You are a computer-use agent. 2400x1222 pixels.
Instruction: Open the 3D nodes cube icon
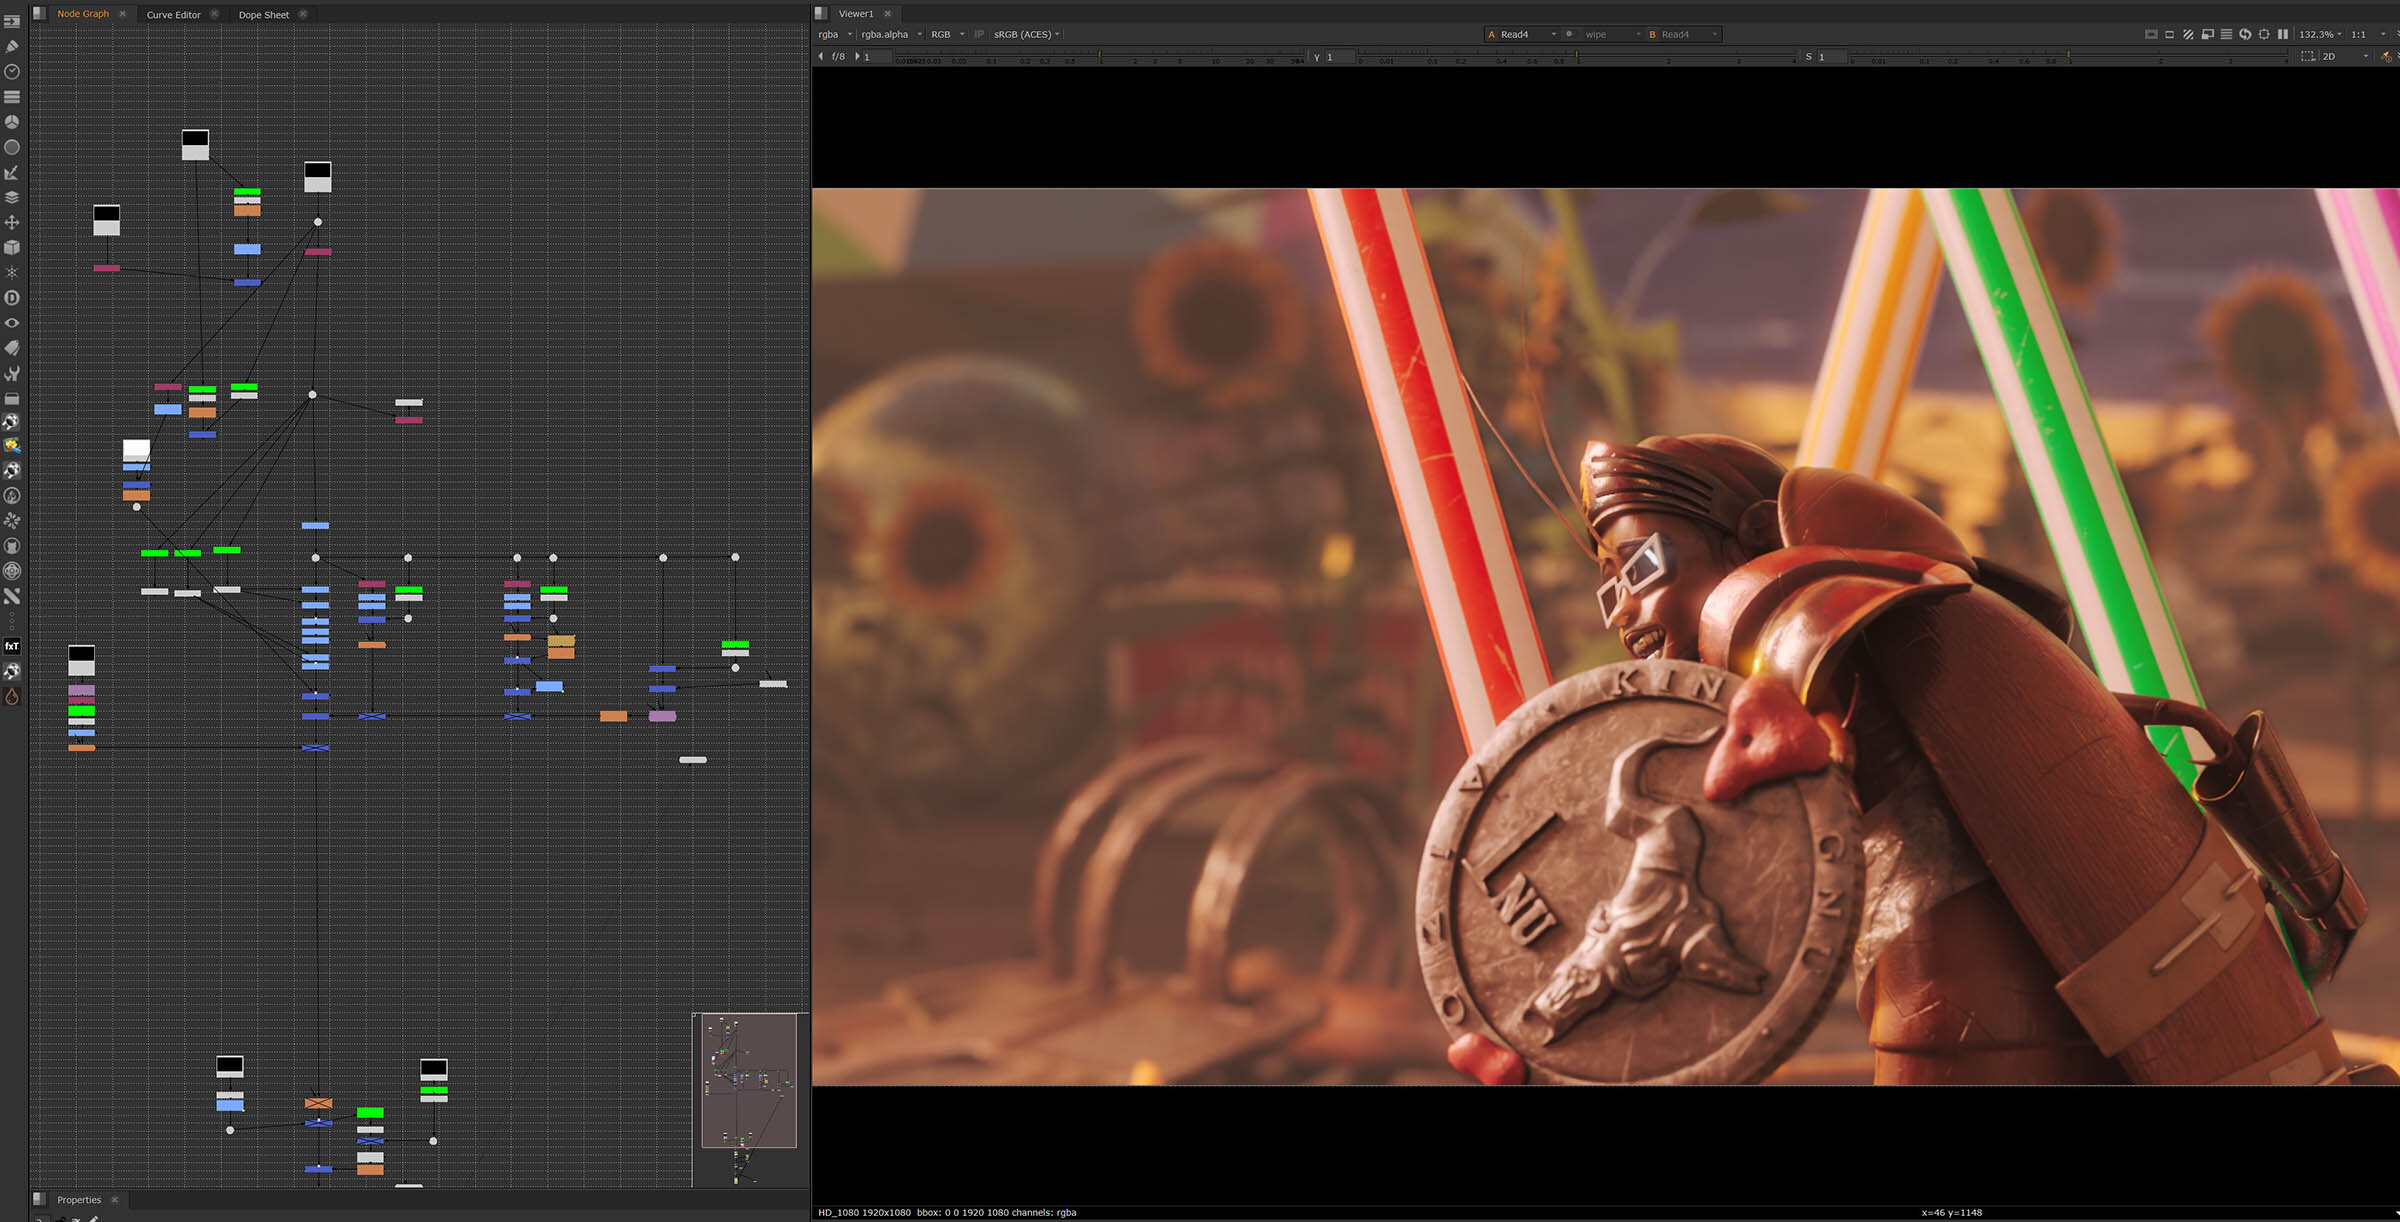[12, 247]
